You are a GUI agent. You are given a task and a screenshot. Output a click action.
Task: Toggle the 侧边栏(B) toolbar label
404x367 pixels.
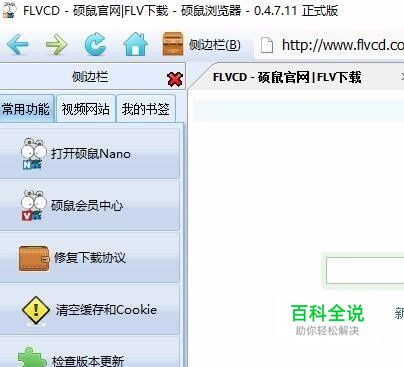(x=214, y=45)
